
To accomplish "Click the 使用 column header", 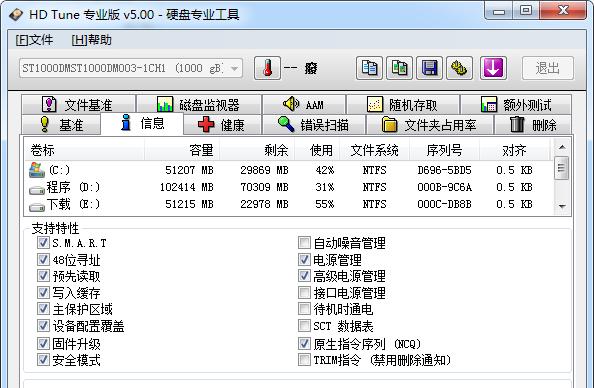I will tap(317, 150).
